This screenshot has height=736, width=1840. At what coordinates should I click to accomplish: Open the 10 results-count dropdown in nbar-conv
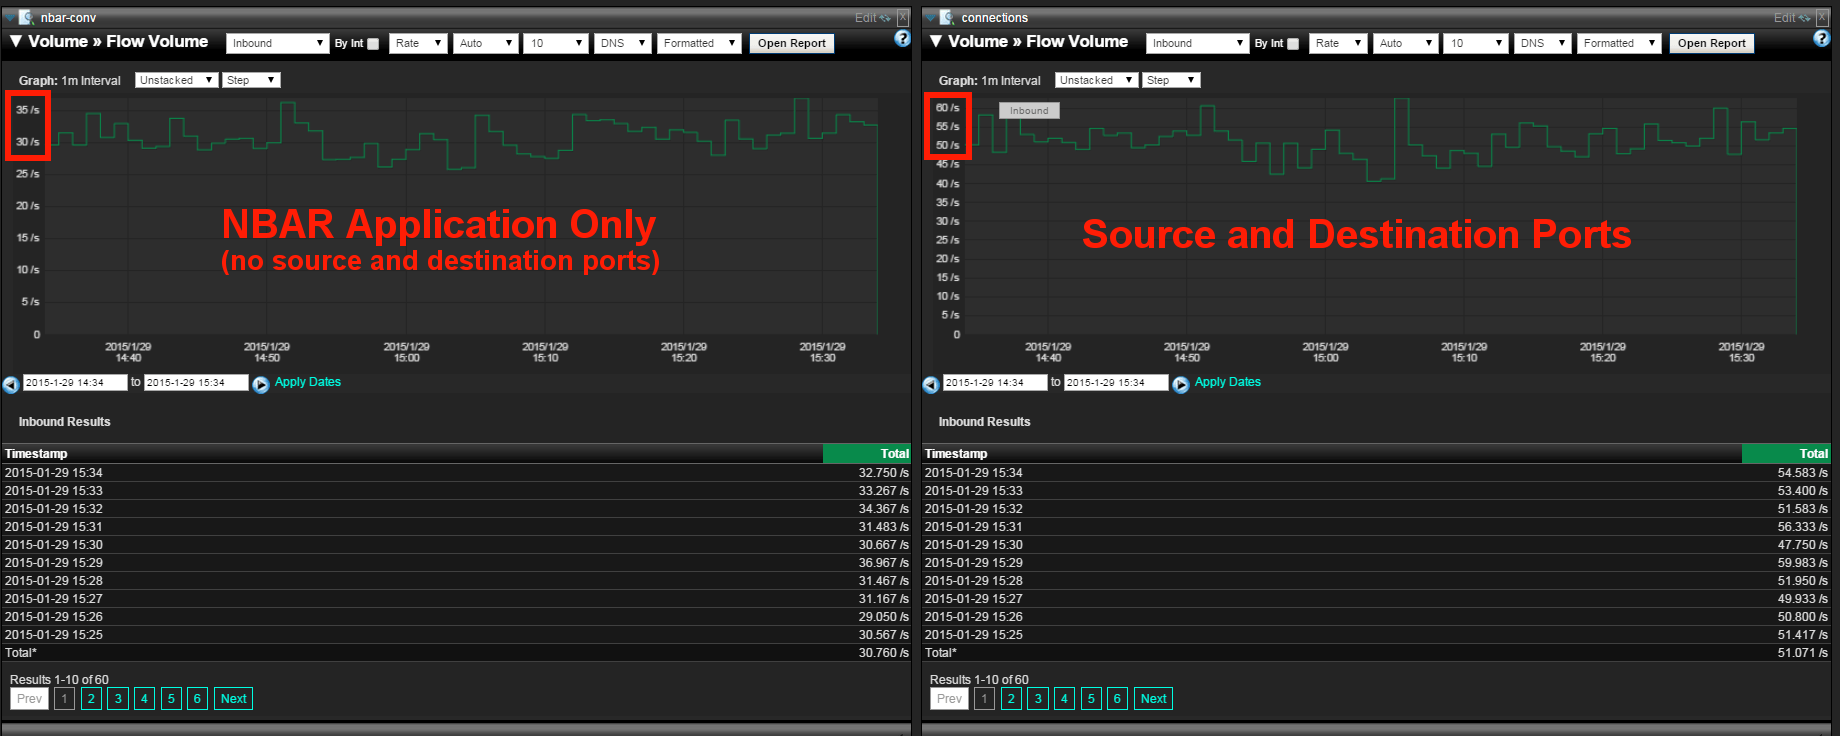(x=555, y=43)
